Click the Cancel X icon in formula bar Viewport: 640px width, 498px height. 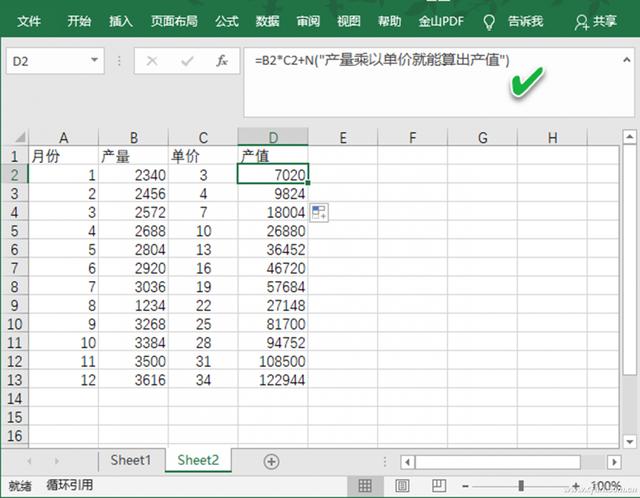pos(152,61)
